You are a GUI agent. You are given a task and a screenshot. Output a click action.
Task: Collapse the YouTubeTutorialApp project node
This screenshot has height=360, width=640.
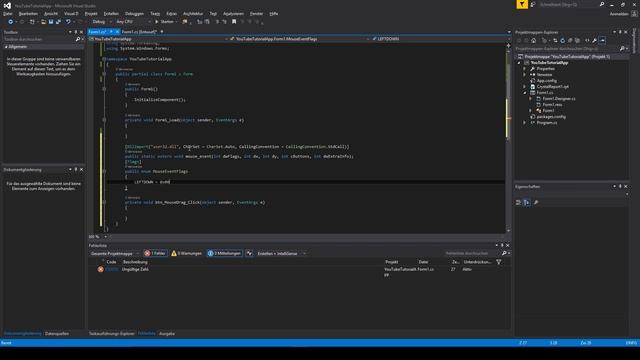[519, 63]
